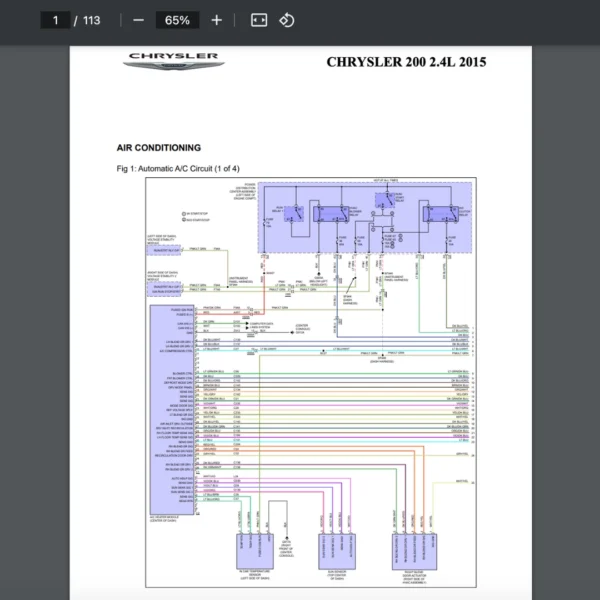Click the 65% zoom level field
The width and height of the screenshot is (600, 600).
(177, 20)
